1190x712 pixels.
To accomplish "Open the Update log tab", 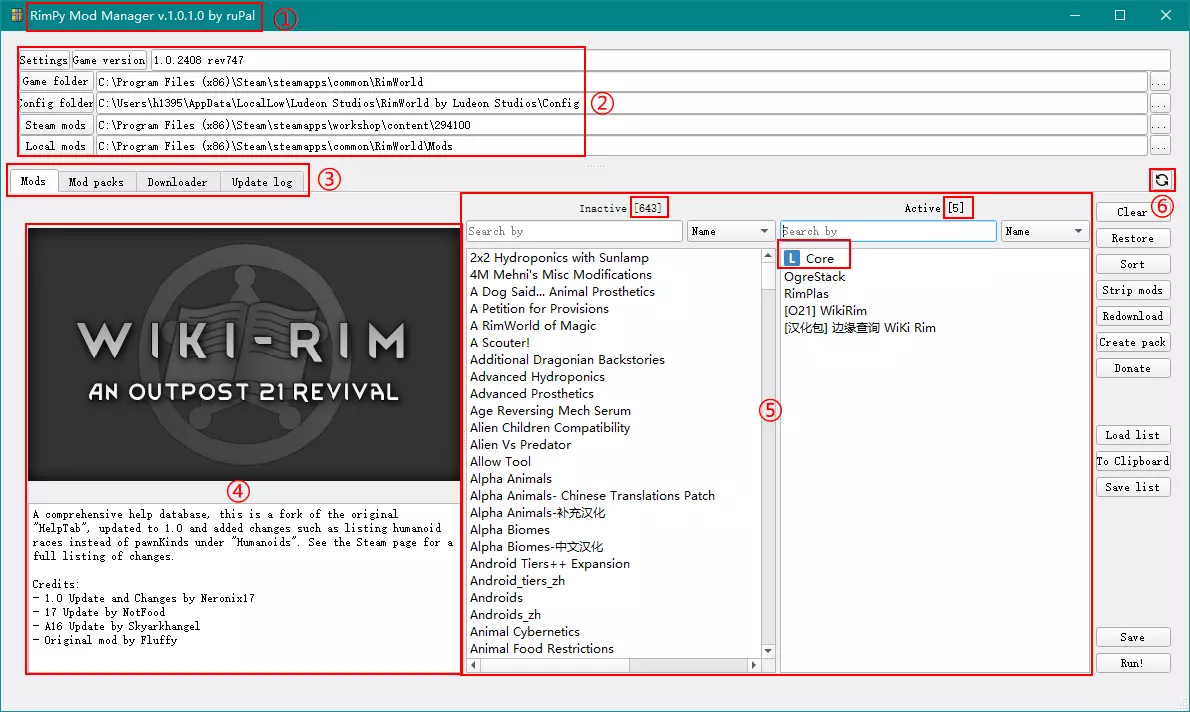I will tap(262, 182).
